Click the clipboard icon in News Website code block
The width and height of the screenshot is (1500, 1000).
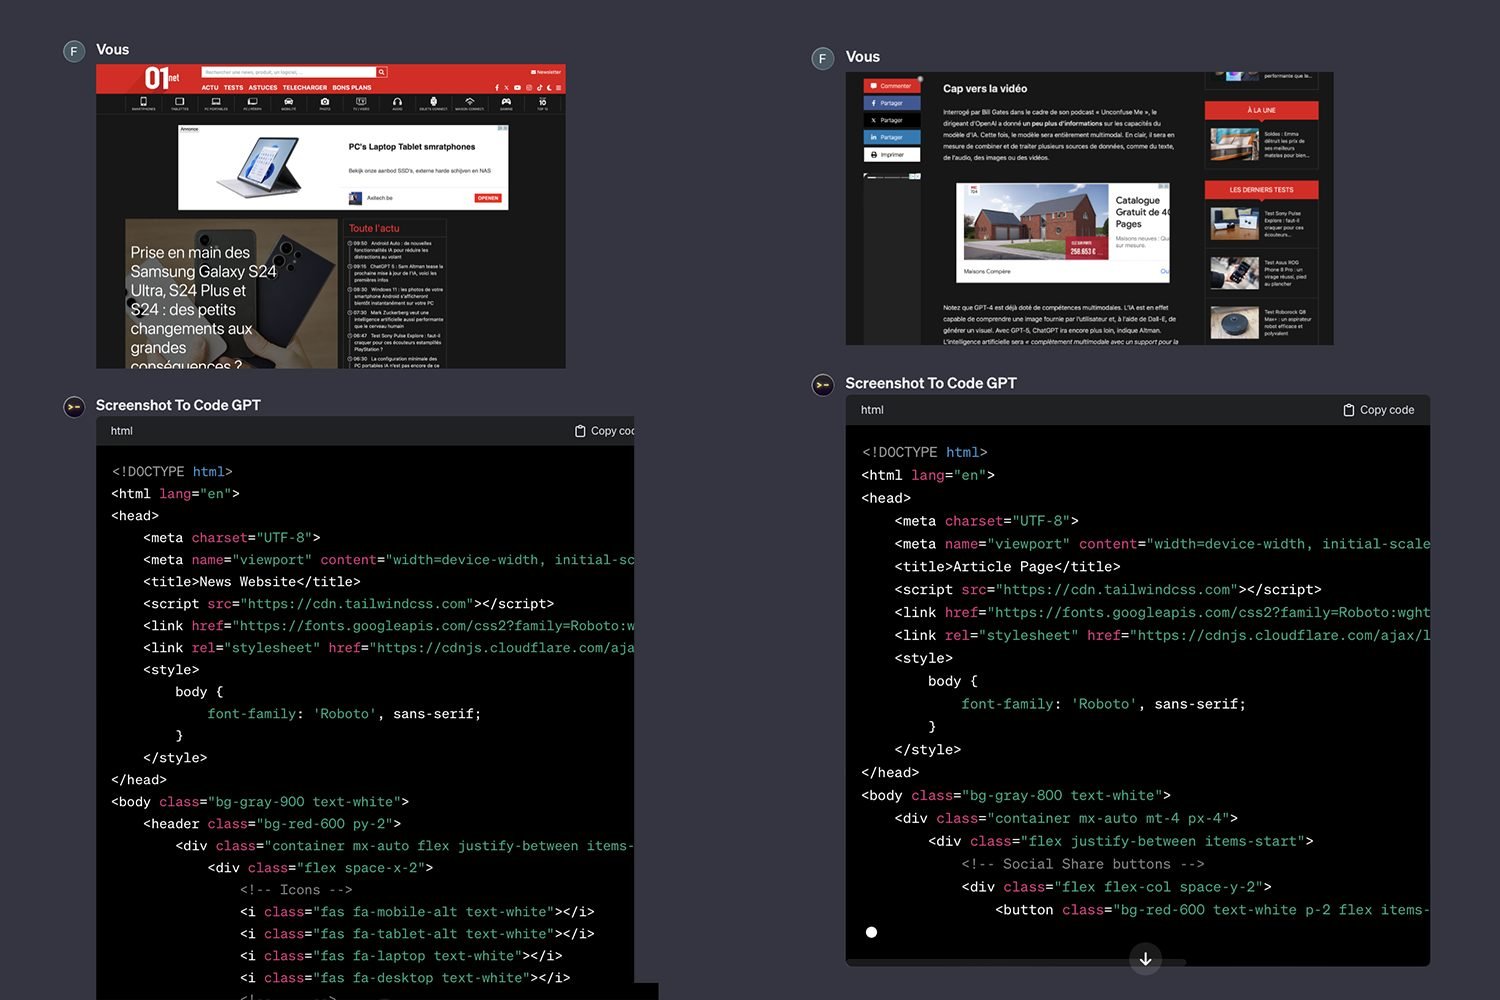tap(580, 431)
